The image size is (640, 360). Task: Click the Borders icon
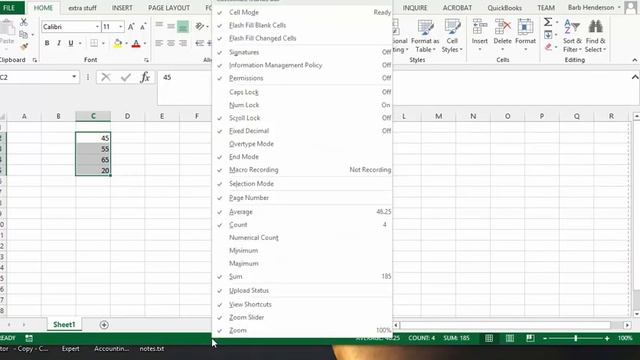coord(94,43)
